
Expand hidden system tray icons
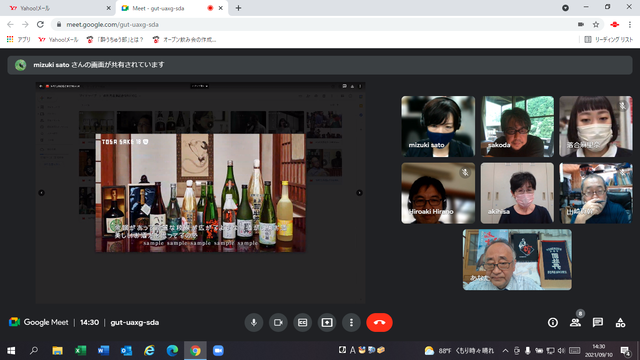point(505,351)
